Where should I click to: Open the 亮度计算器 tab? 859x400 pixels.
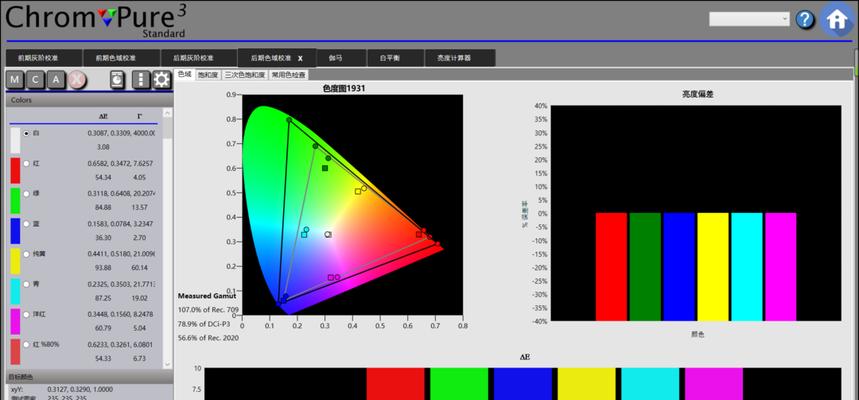[460, 58]
